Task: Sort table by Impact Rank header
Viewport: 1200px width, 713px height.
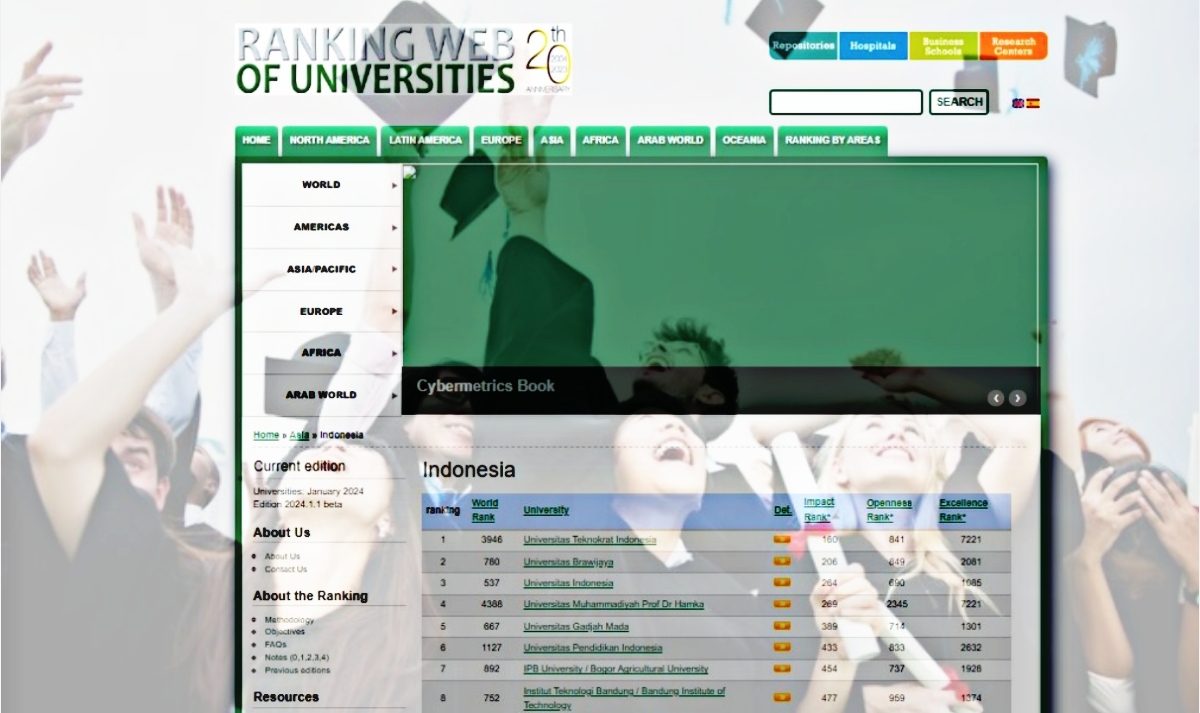Action: click(x=819, y=510)
